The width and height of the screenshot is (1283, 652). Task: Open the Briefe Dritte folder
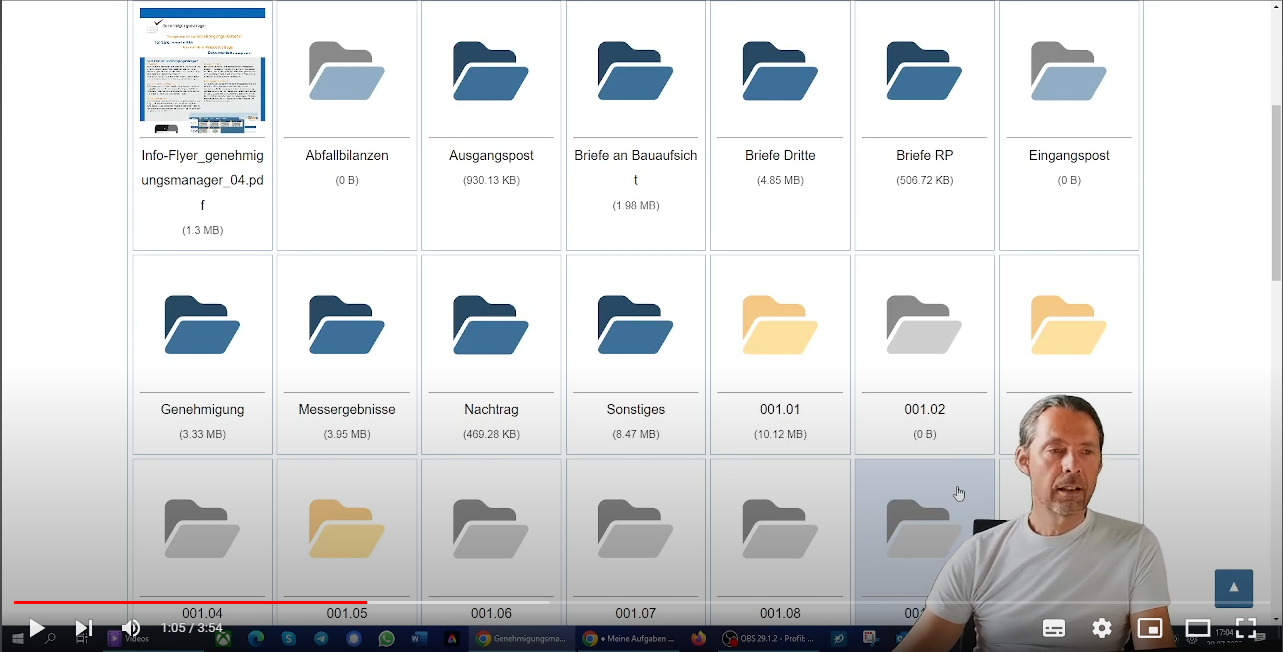point(780,71)
